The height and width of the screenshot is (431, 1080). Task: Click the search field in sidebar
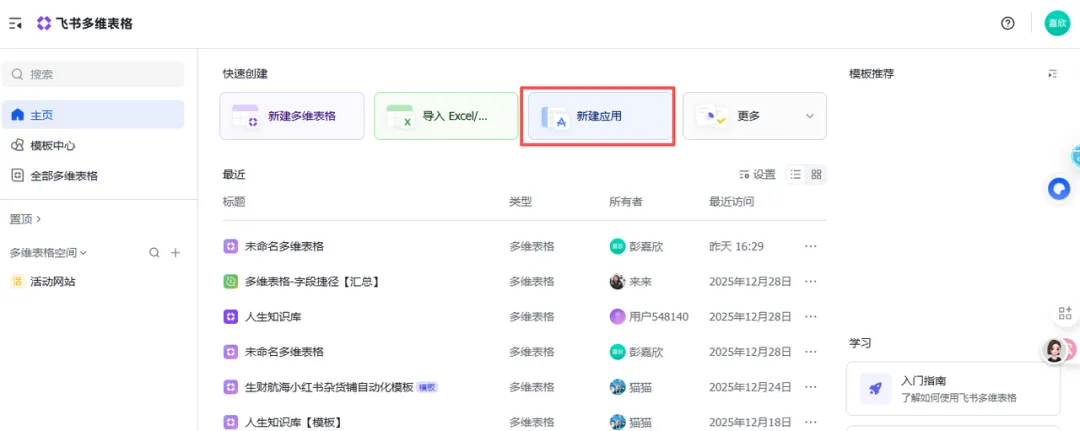click(93, 74)
